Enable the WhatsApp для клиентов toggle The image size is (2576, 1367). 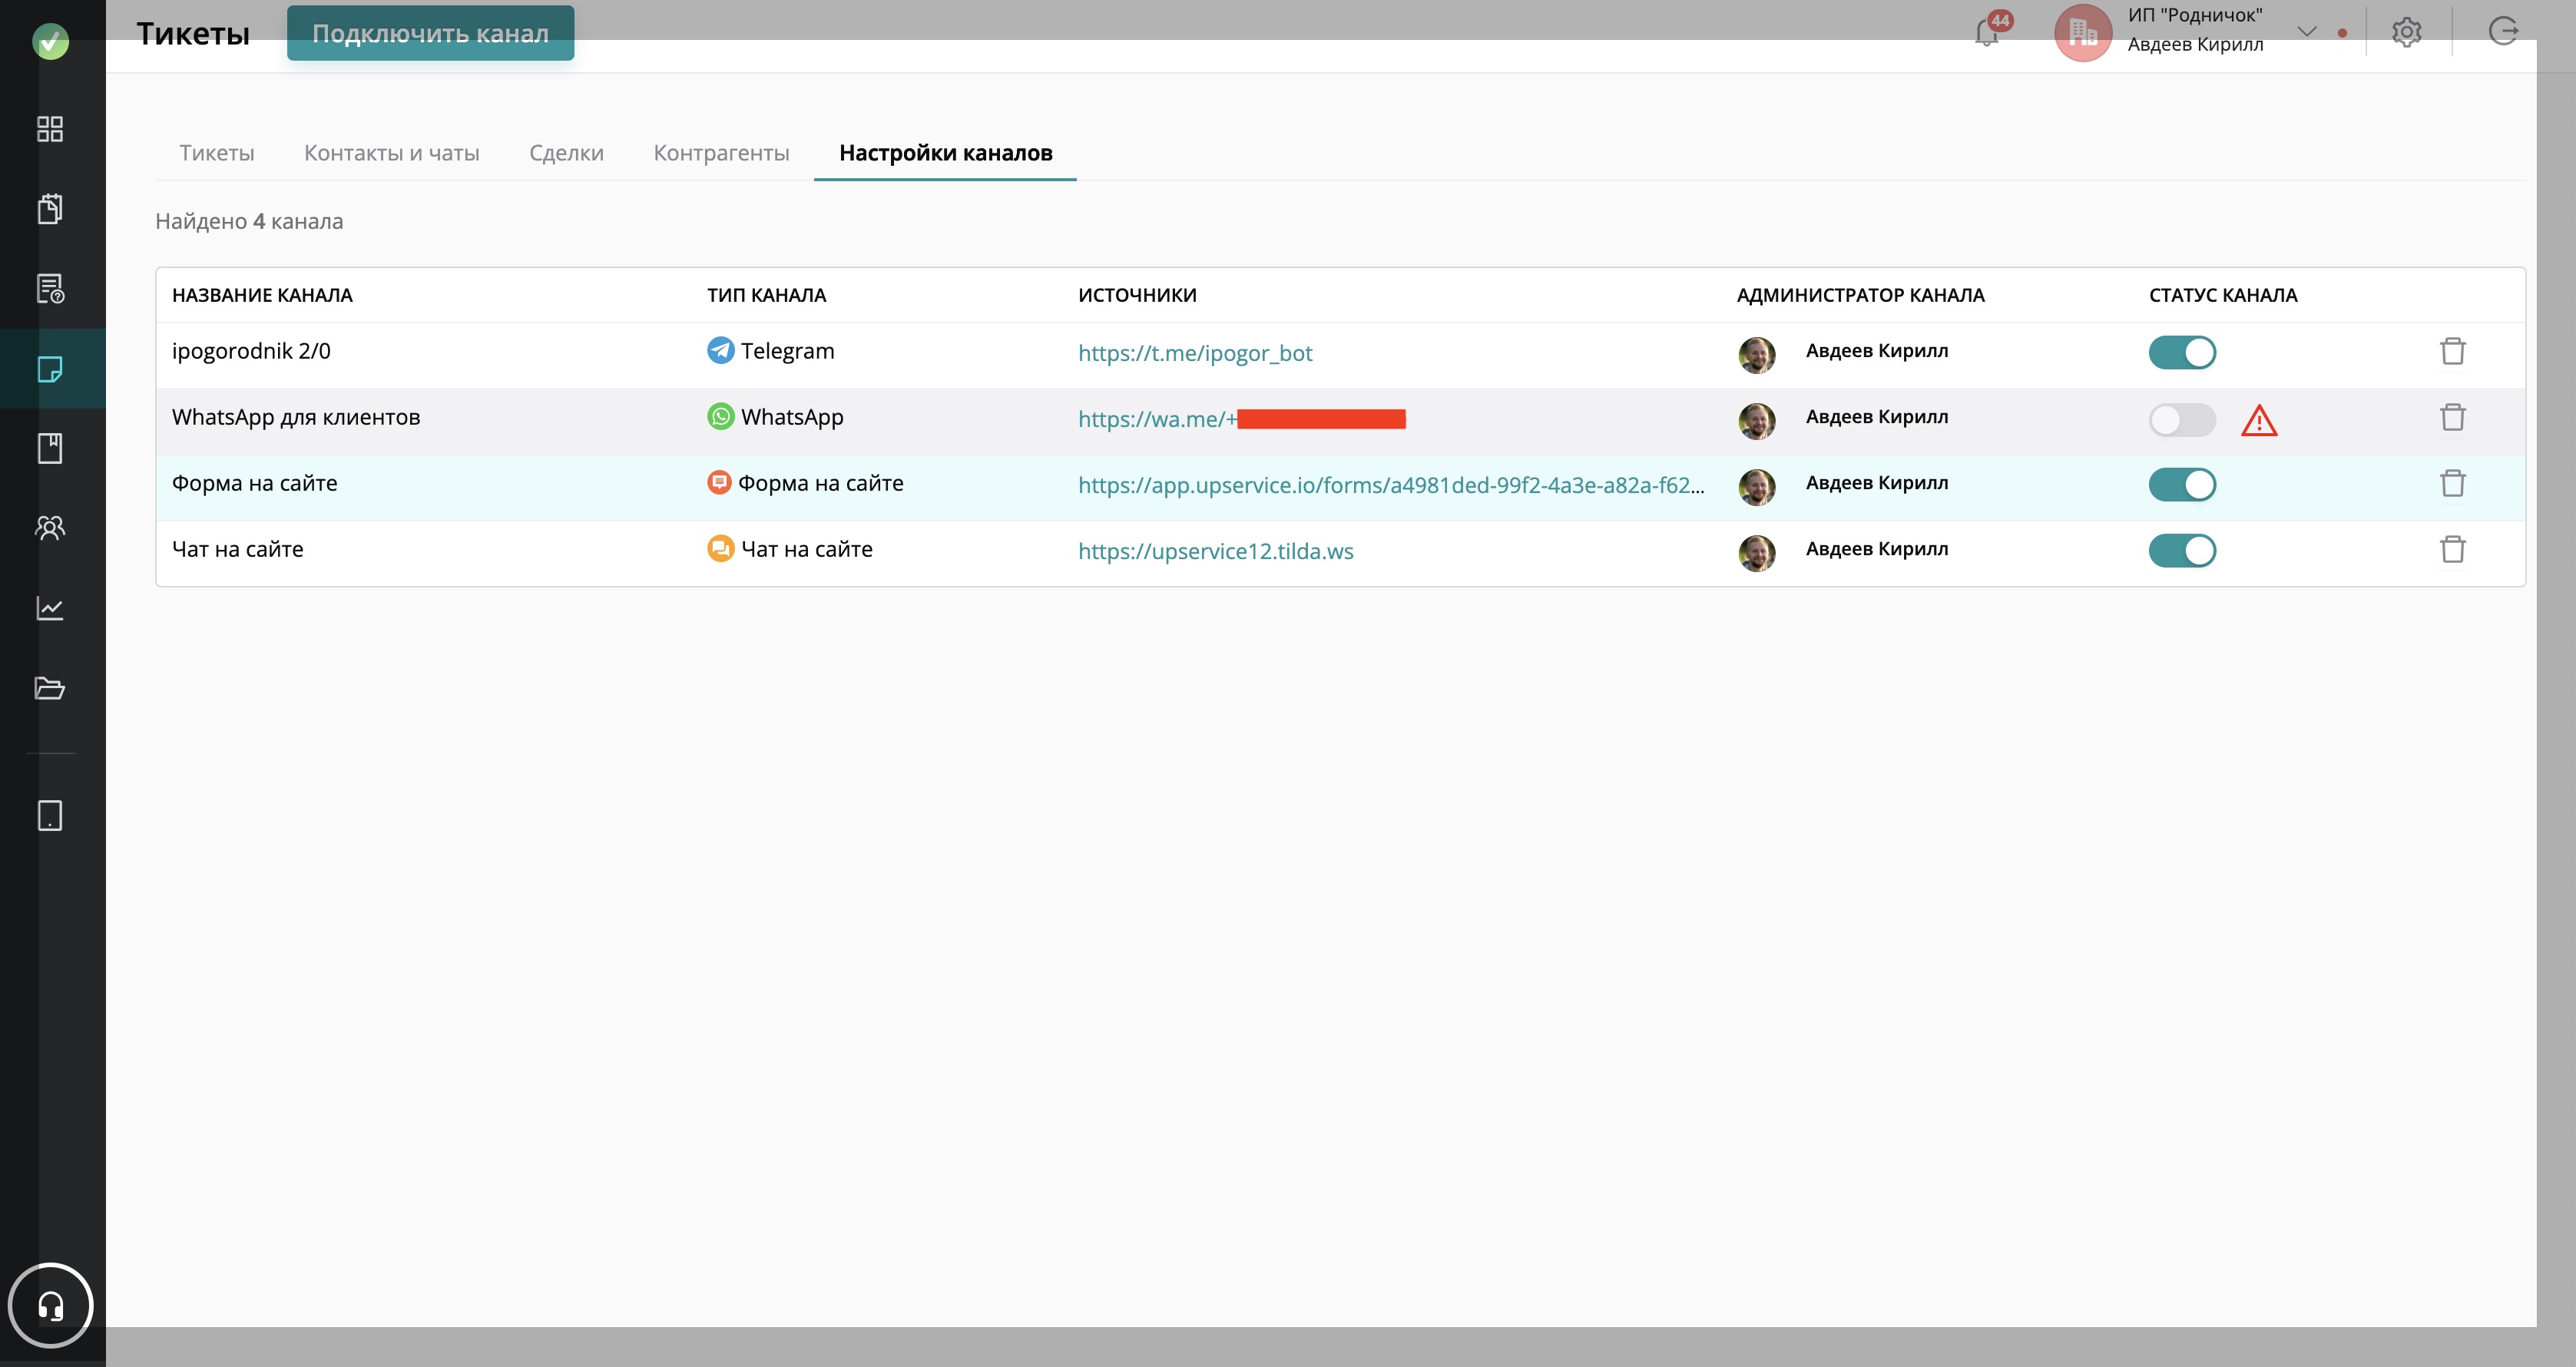pyautogui.click(x=2182, y=420)
